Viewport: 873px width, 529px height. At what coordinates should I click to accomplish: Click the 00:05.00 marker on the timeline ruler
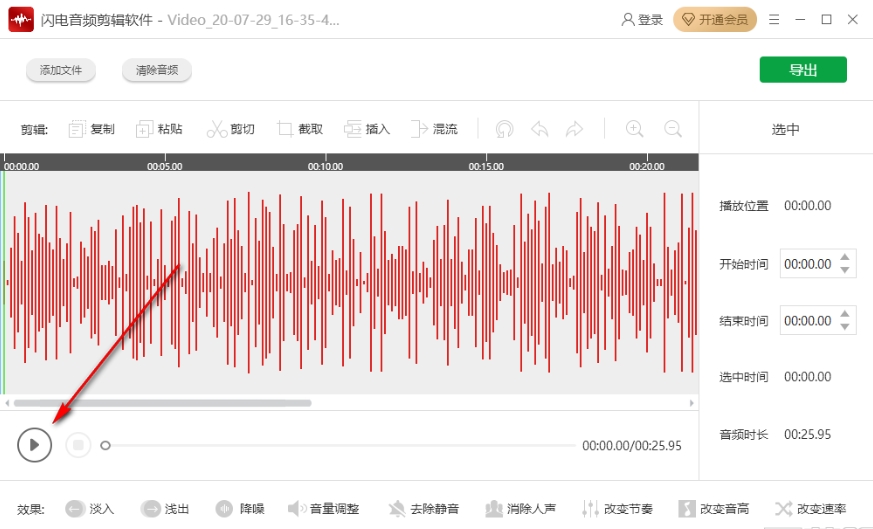[164, 166]
